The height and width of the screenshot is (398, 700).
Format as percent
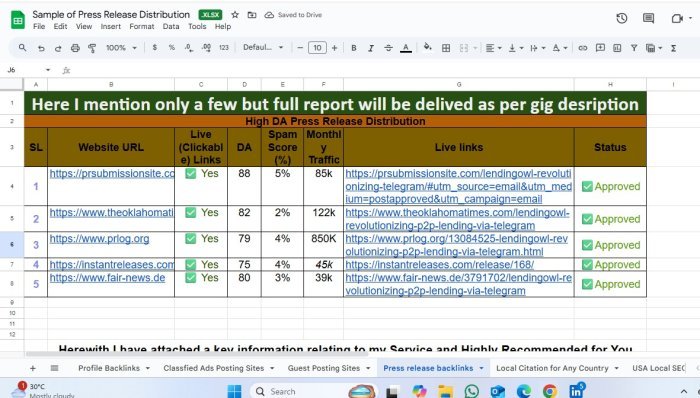(171, 47)
